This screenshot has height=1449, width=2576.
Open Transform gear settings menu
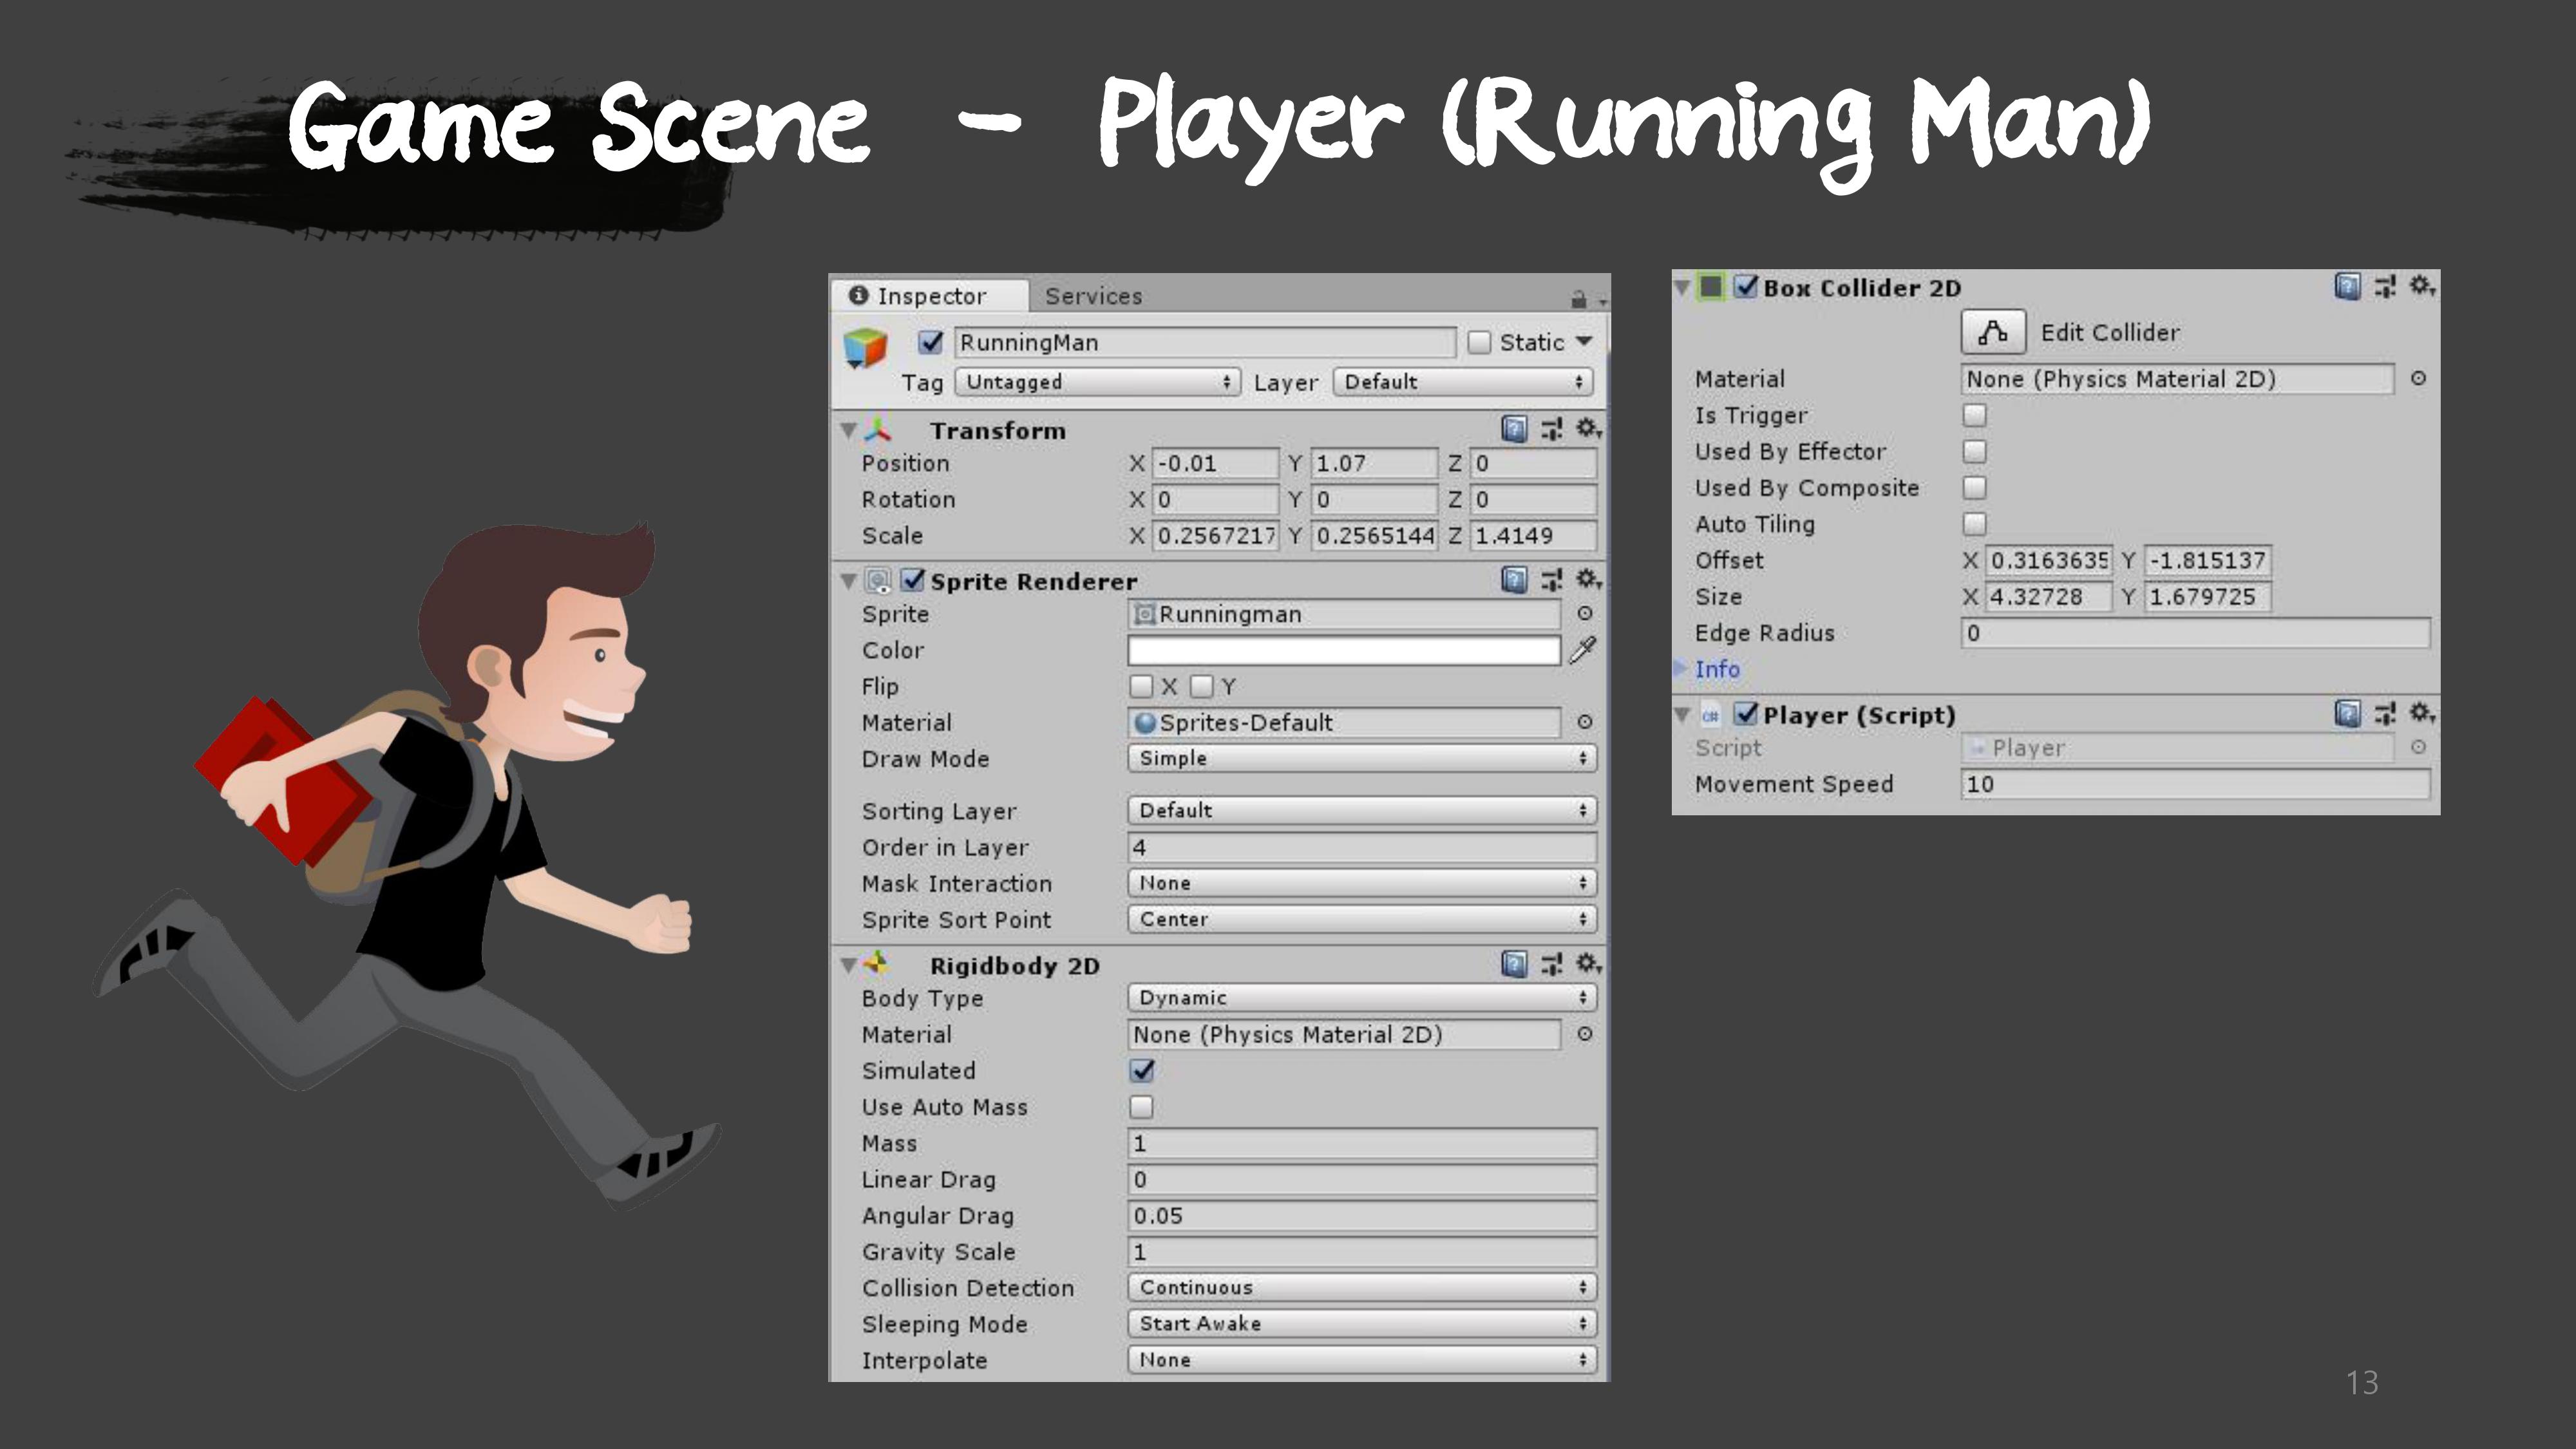(x=1588, y=430)
